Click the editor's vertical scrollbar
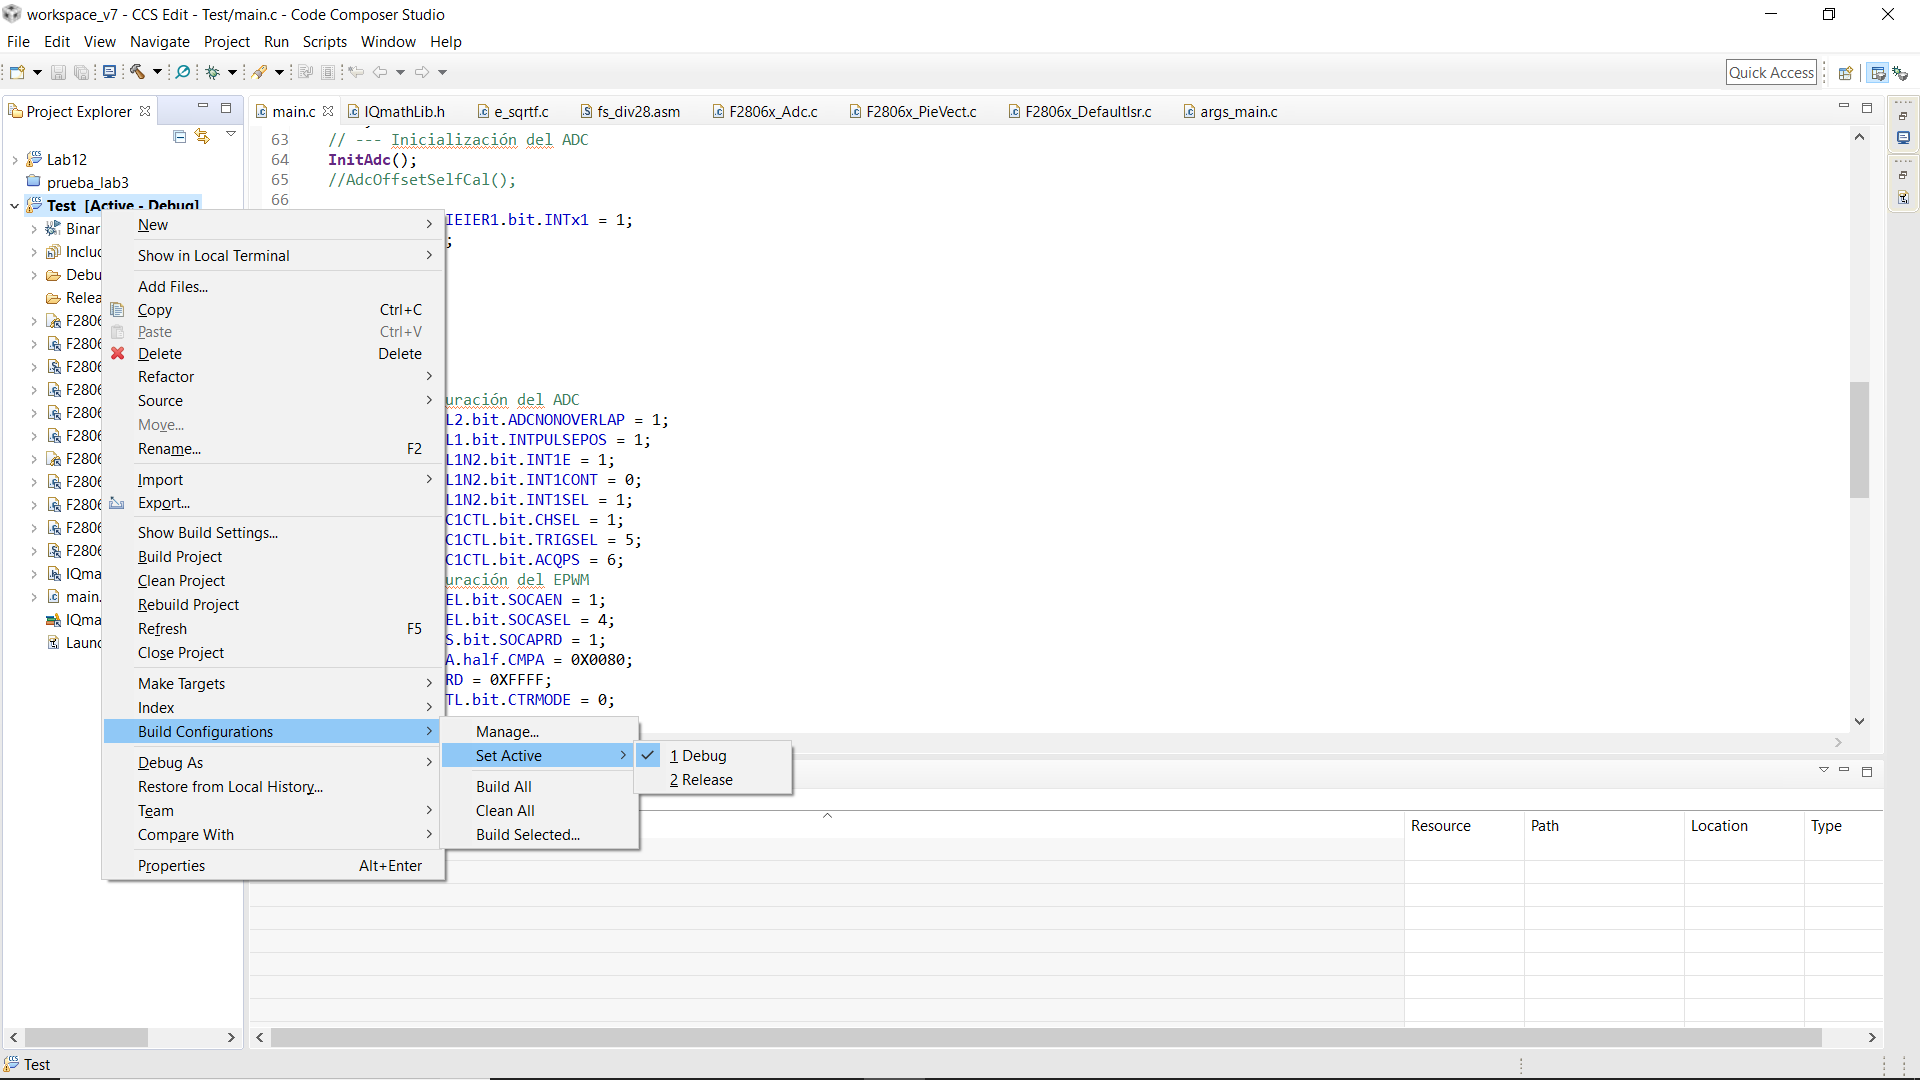The width and height of the screenshot is (1920, 1080). click(1860, 440)
